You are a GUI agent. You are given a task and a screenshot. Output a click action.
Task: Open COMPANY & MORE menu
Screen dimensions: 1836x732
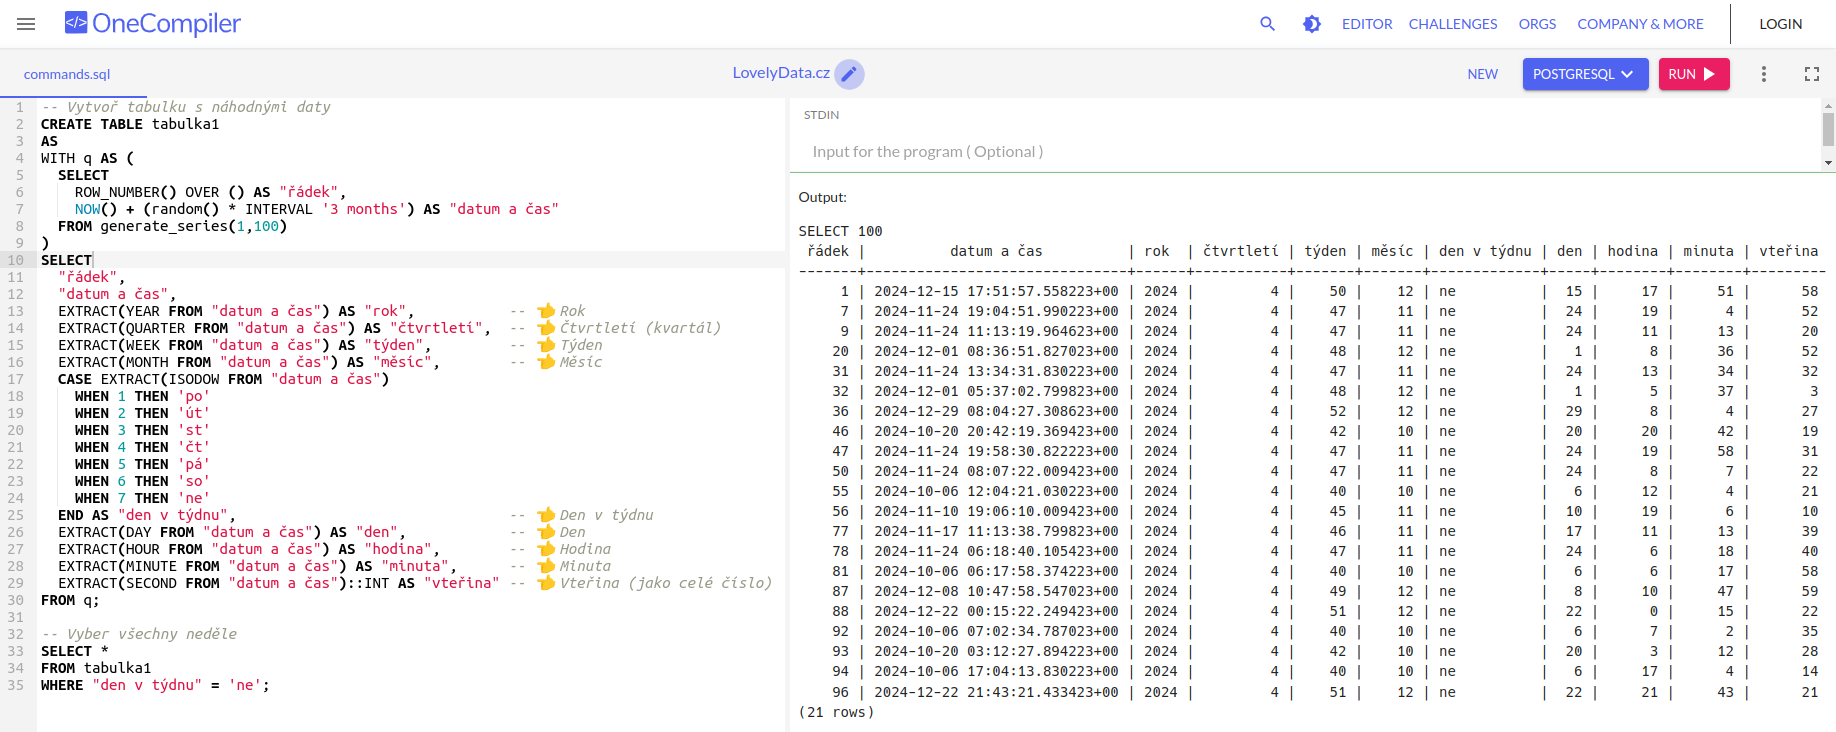point(1640,24)
